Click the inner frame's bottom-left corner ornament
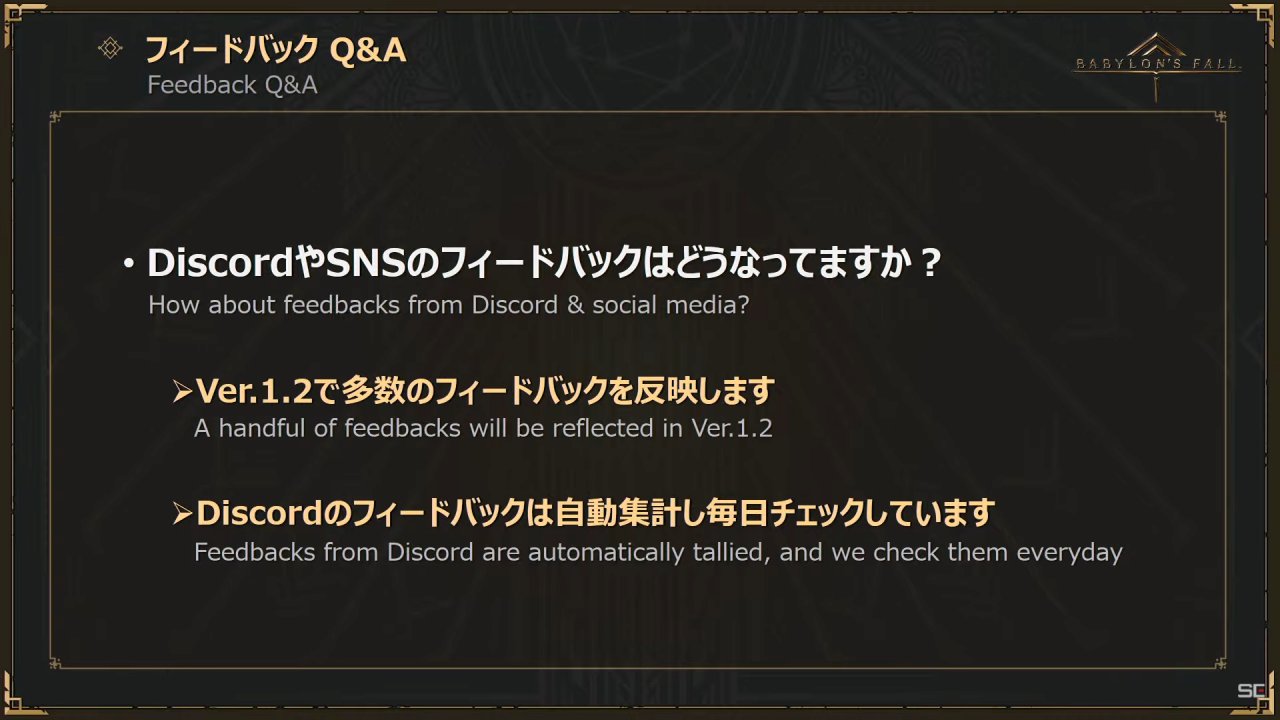This screenshot has height=720, width=1280. [x=57, y=662]
